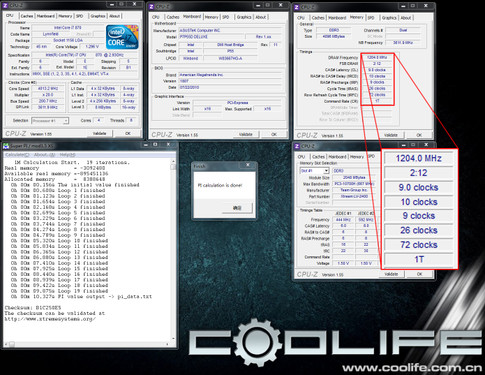
Task: Open the Calculate menu in Super PI
Action: pos(17,155)
